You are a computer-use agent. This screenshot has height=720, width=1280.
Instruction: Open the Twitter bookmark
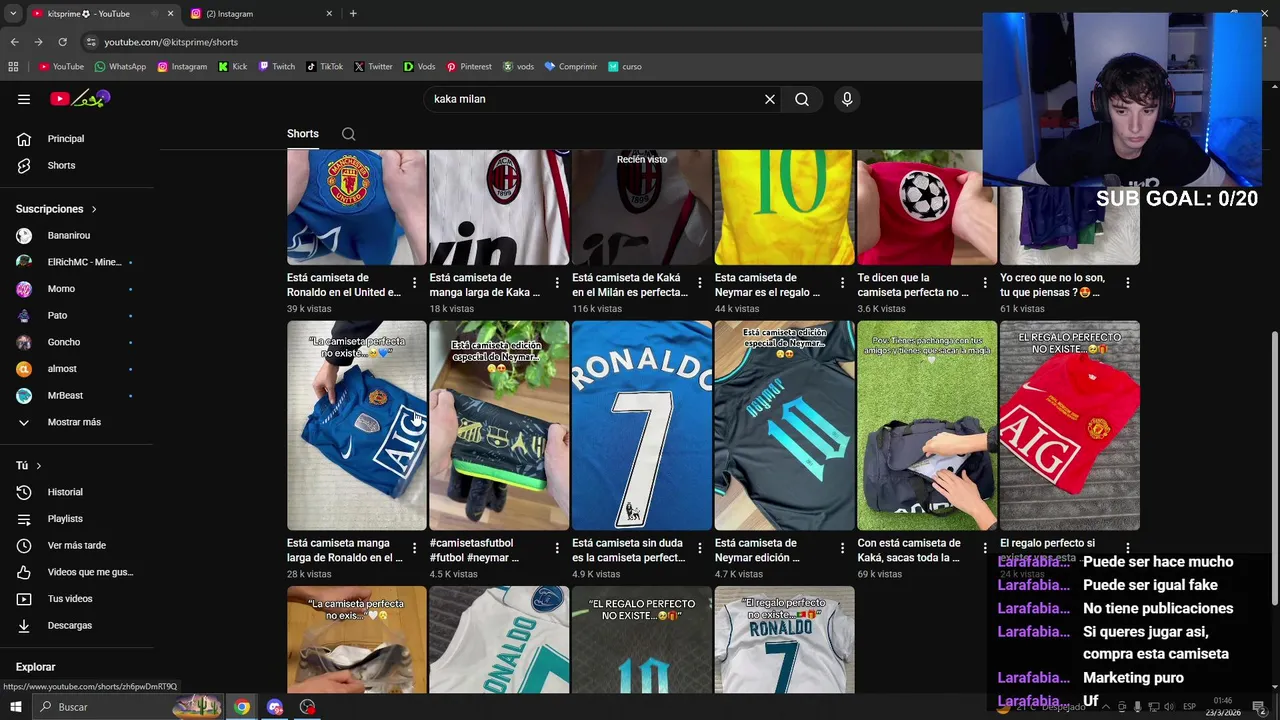pos(373,67)
